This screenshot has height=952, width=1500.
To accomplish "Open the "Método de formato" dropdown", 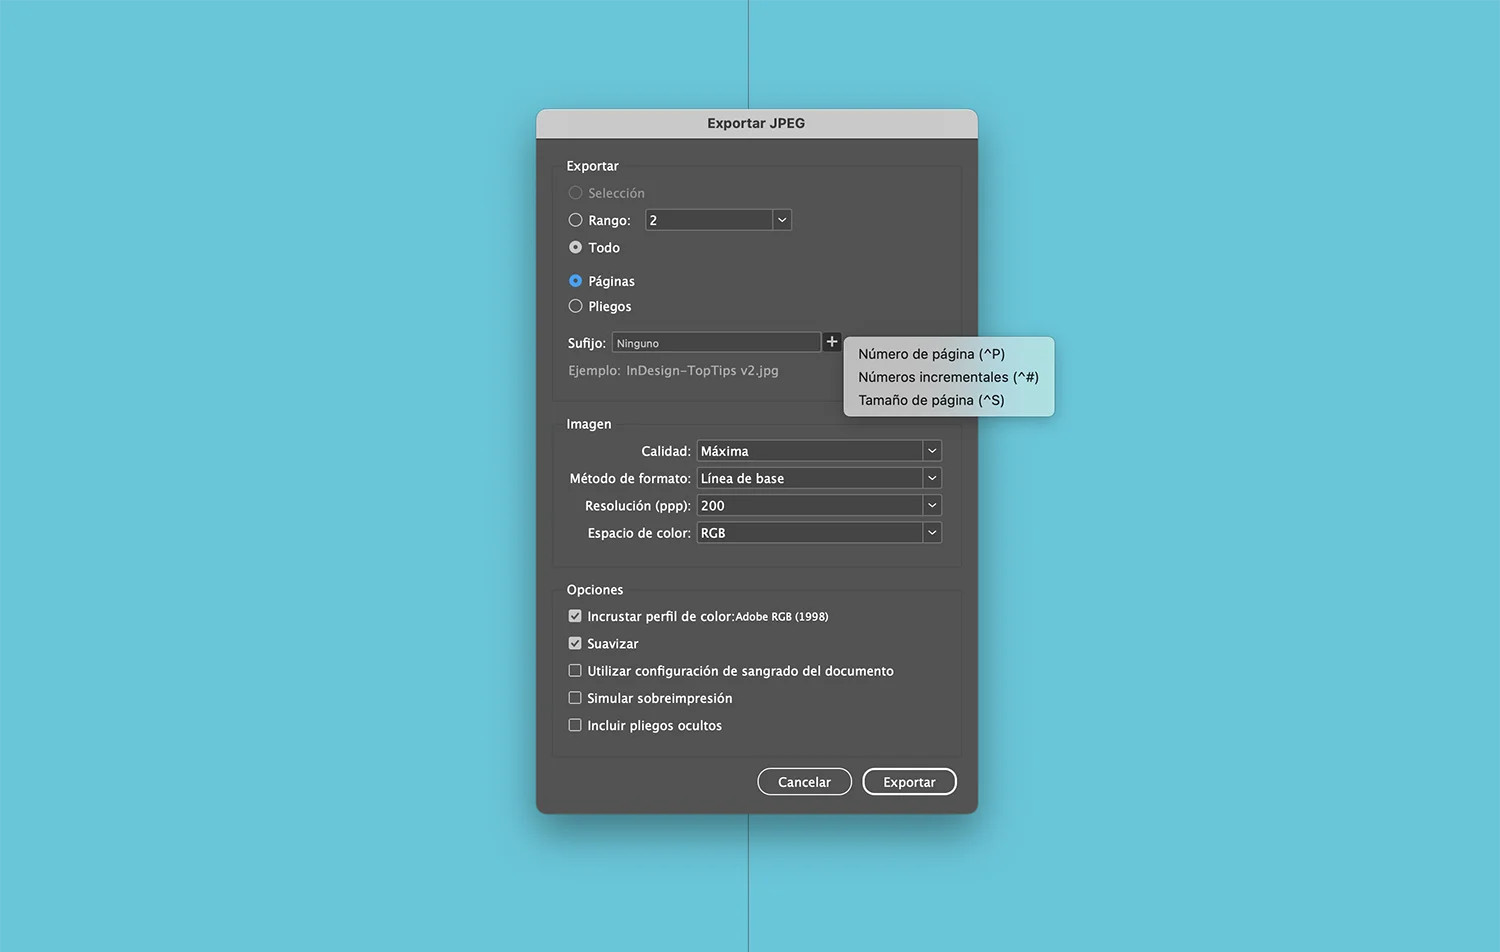I will point(931,478).
